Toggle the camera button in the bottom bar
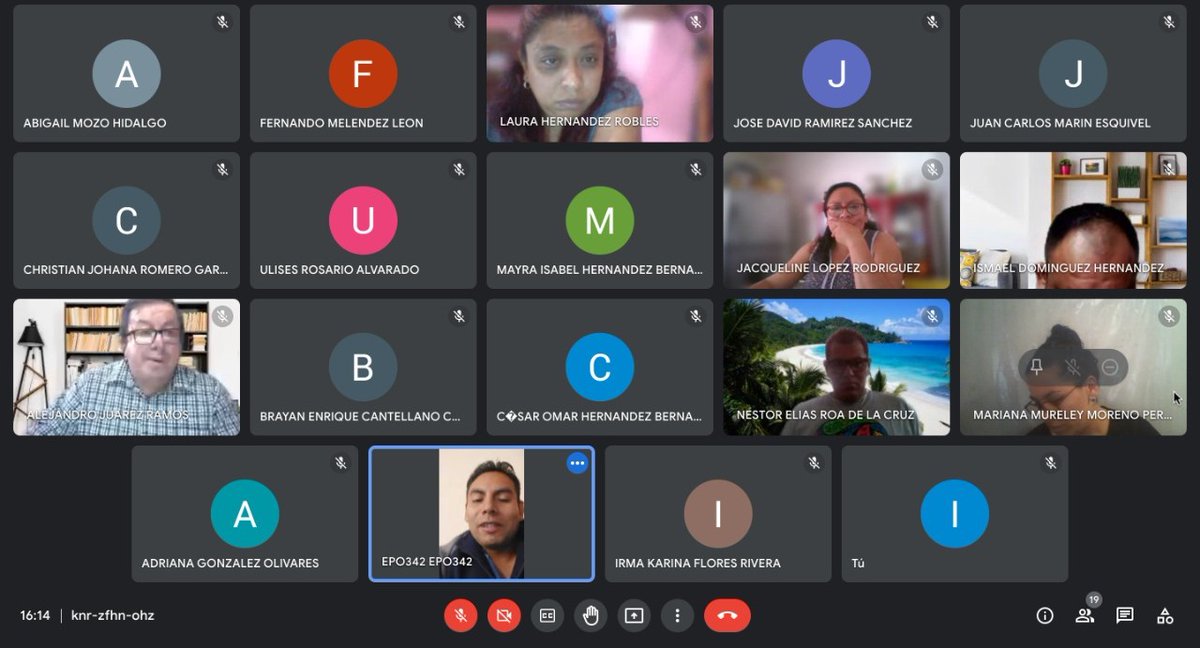The image size is (1200, 648). [x=504, y=616]
